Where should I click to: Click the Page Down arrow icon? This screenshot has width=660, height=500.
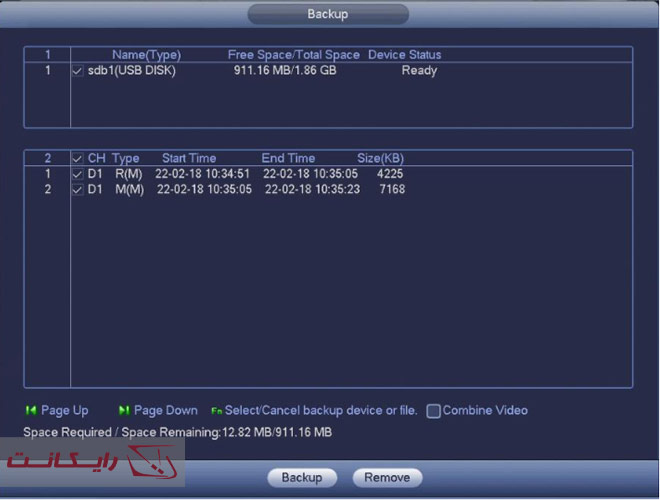[x=124, y=410]
